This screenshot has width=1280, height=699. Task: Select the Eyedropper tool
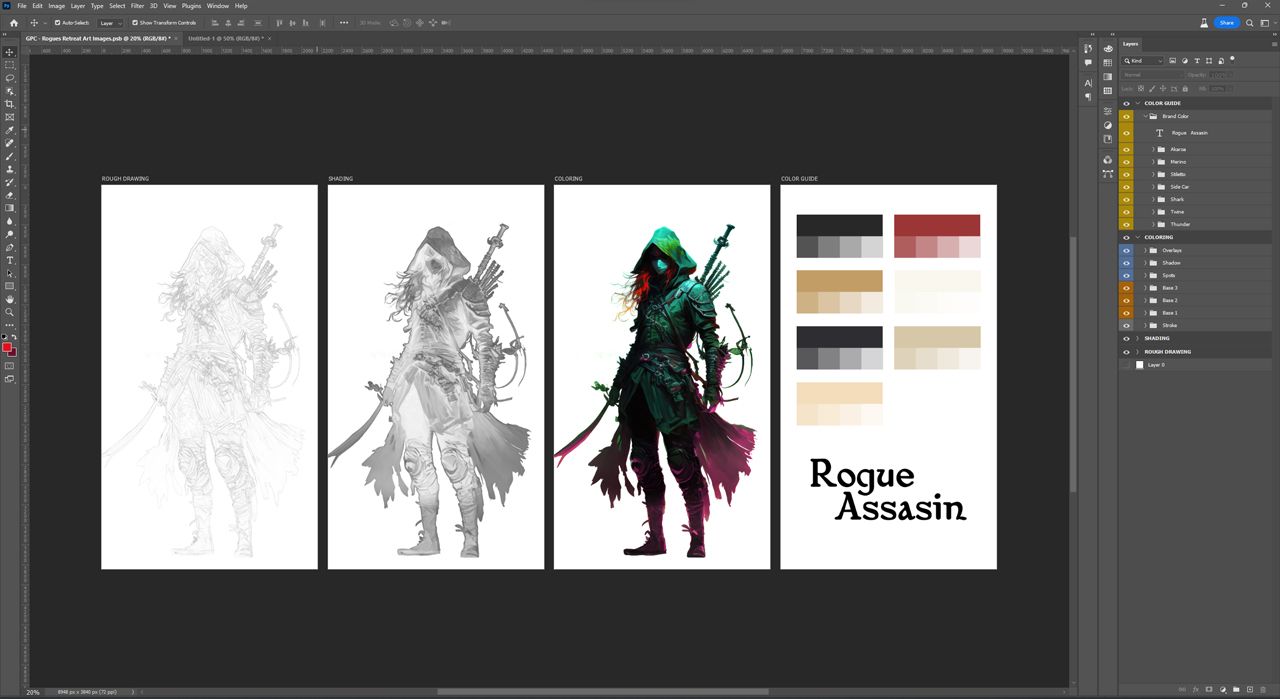pyautogui.click(x=10, y=130)
